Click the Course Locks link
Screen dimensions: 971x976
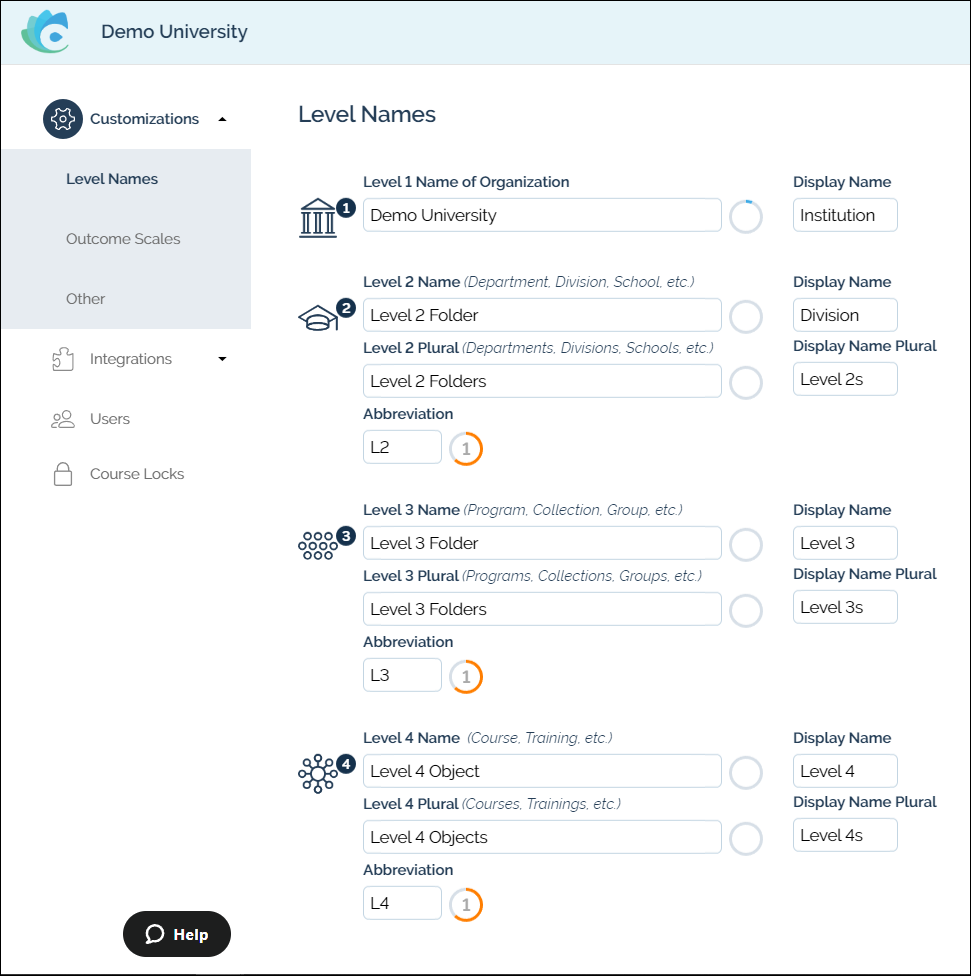pos(137,474)
